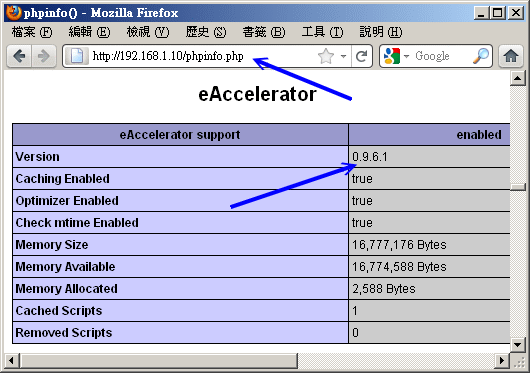Click the vertical scrollbar thumb

(x=517, y=187)
